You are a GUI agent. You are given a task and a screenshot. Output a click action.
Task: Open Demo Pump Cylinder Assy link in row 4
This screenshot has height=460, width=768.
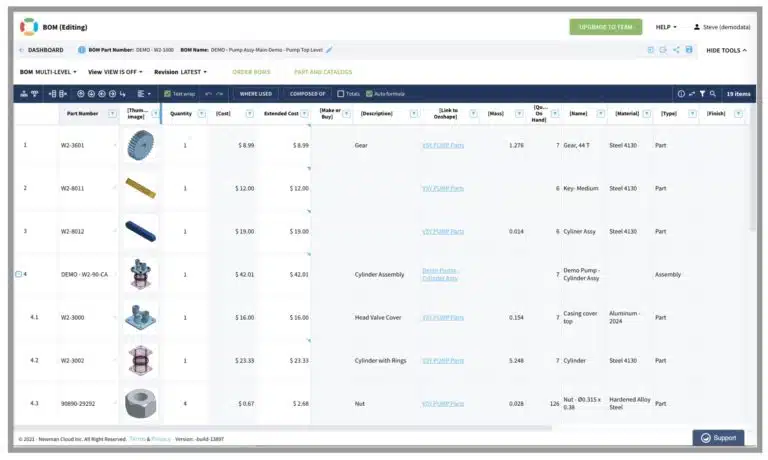click(440, 274)
